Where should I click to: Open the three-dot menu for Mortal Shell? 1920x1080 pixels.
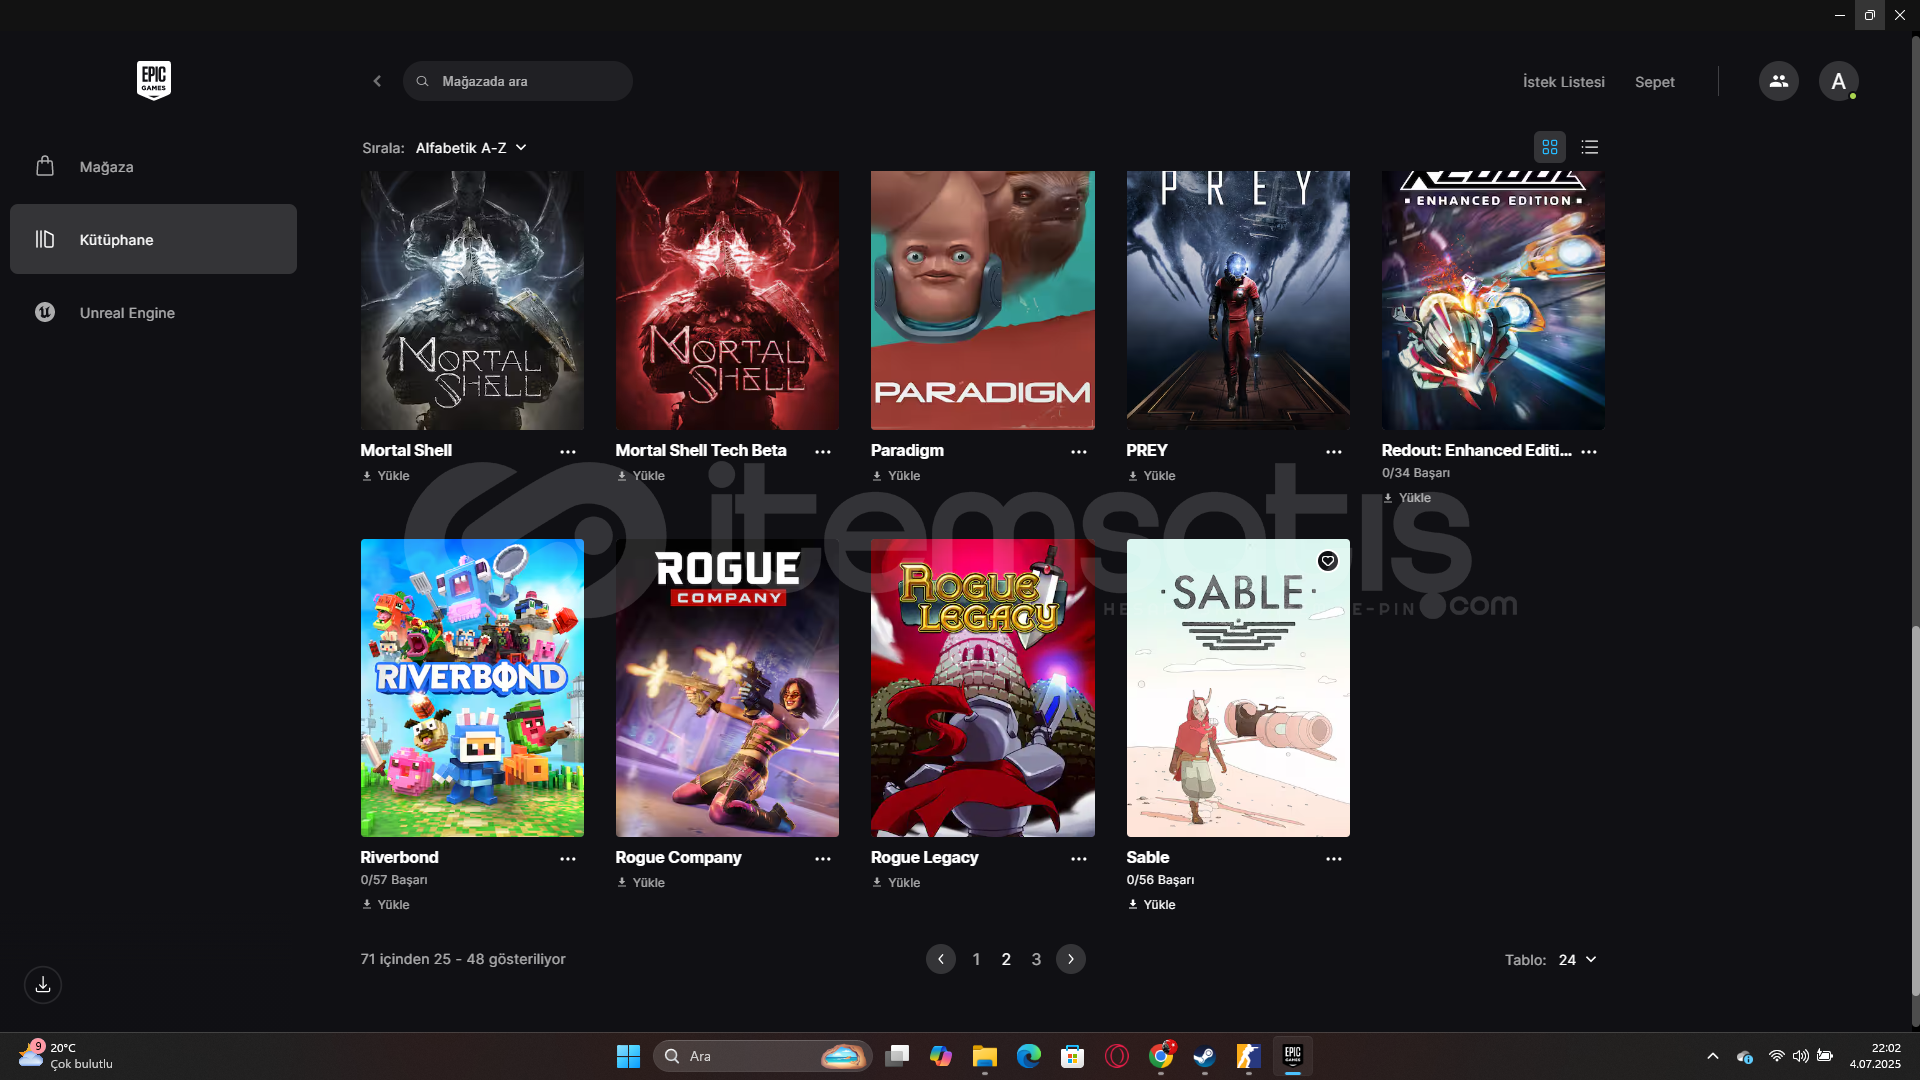pyautogui.click(x=568, y=452)
